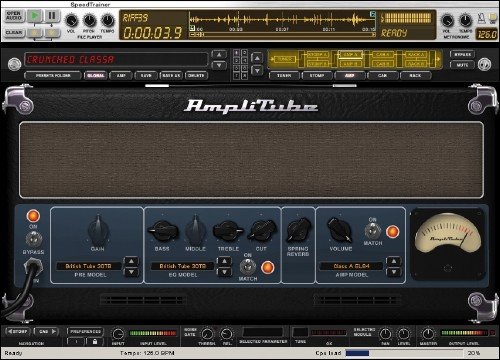
Task: Adjust the Cut knob
Action: coord(262,231)
